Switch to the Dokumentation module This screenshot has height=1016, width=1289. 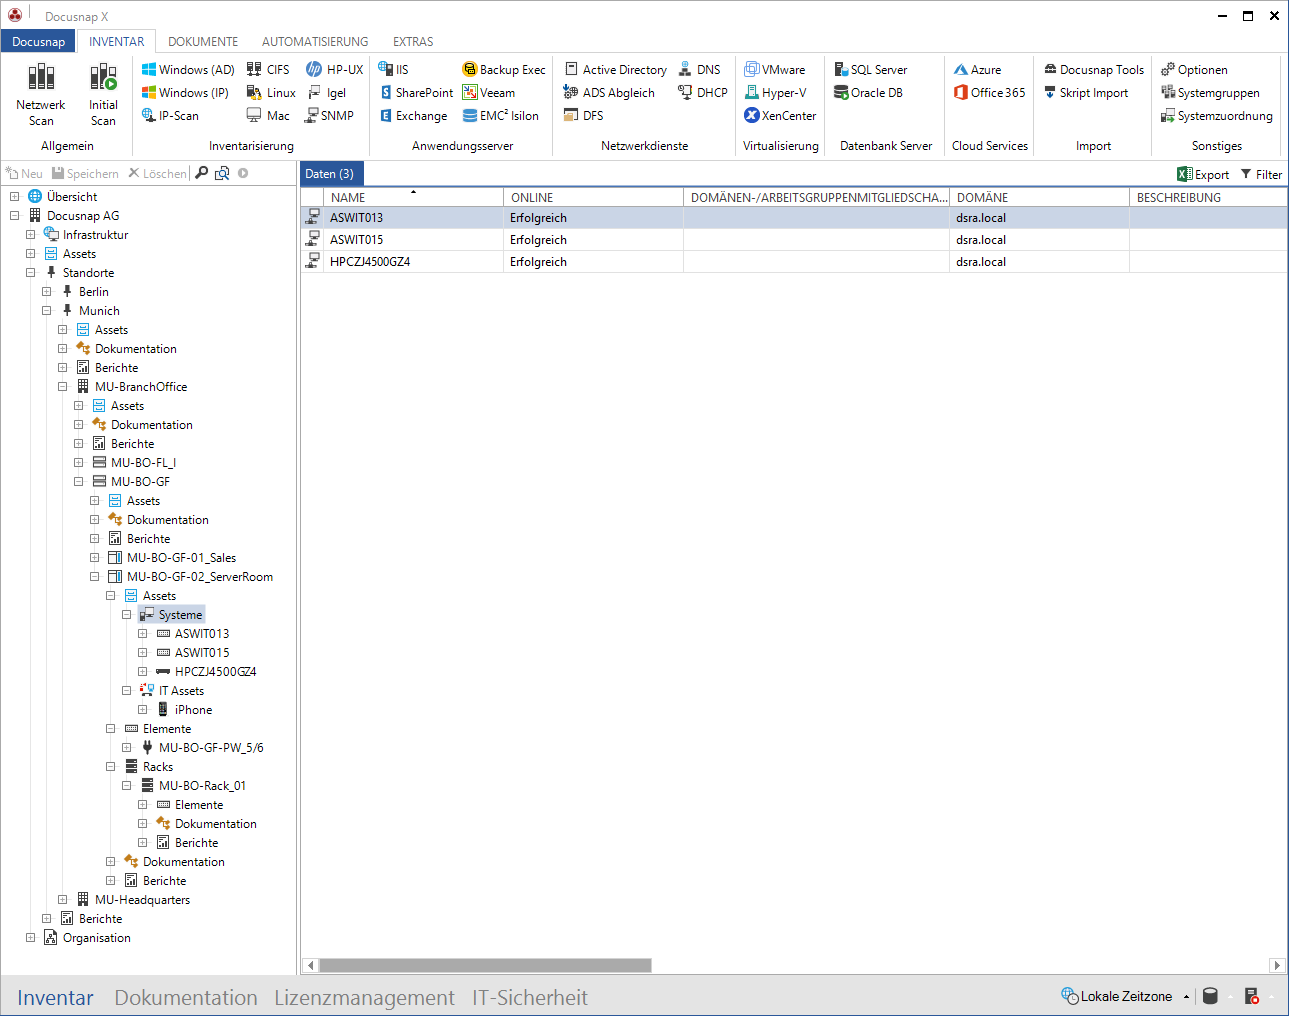coord(186,998)
